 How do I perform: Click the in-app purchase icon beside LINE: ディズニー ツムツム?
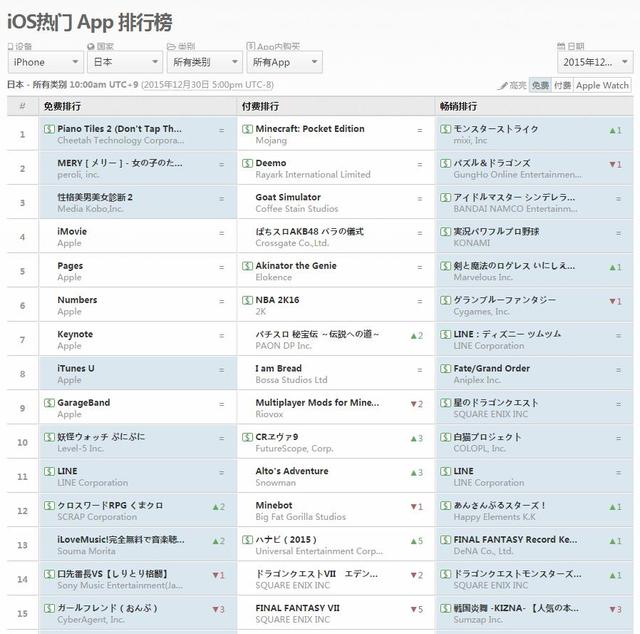pyautogui.click(x=445, y=334)
